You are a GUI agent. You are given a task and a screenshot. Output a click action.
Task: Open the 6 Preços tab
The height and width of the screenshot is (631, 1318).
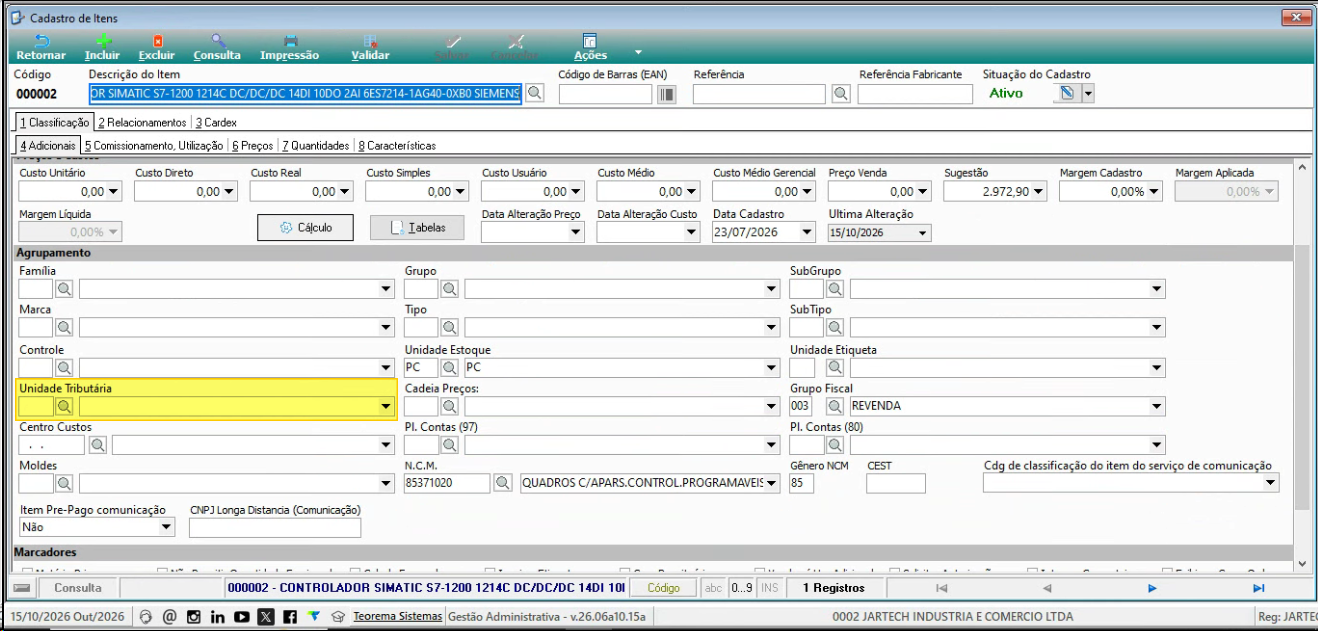click(x=252, y=145)
